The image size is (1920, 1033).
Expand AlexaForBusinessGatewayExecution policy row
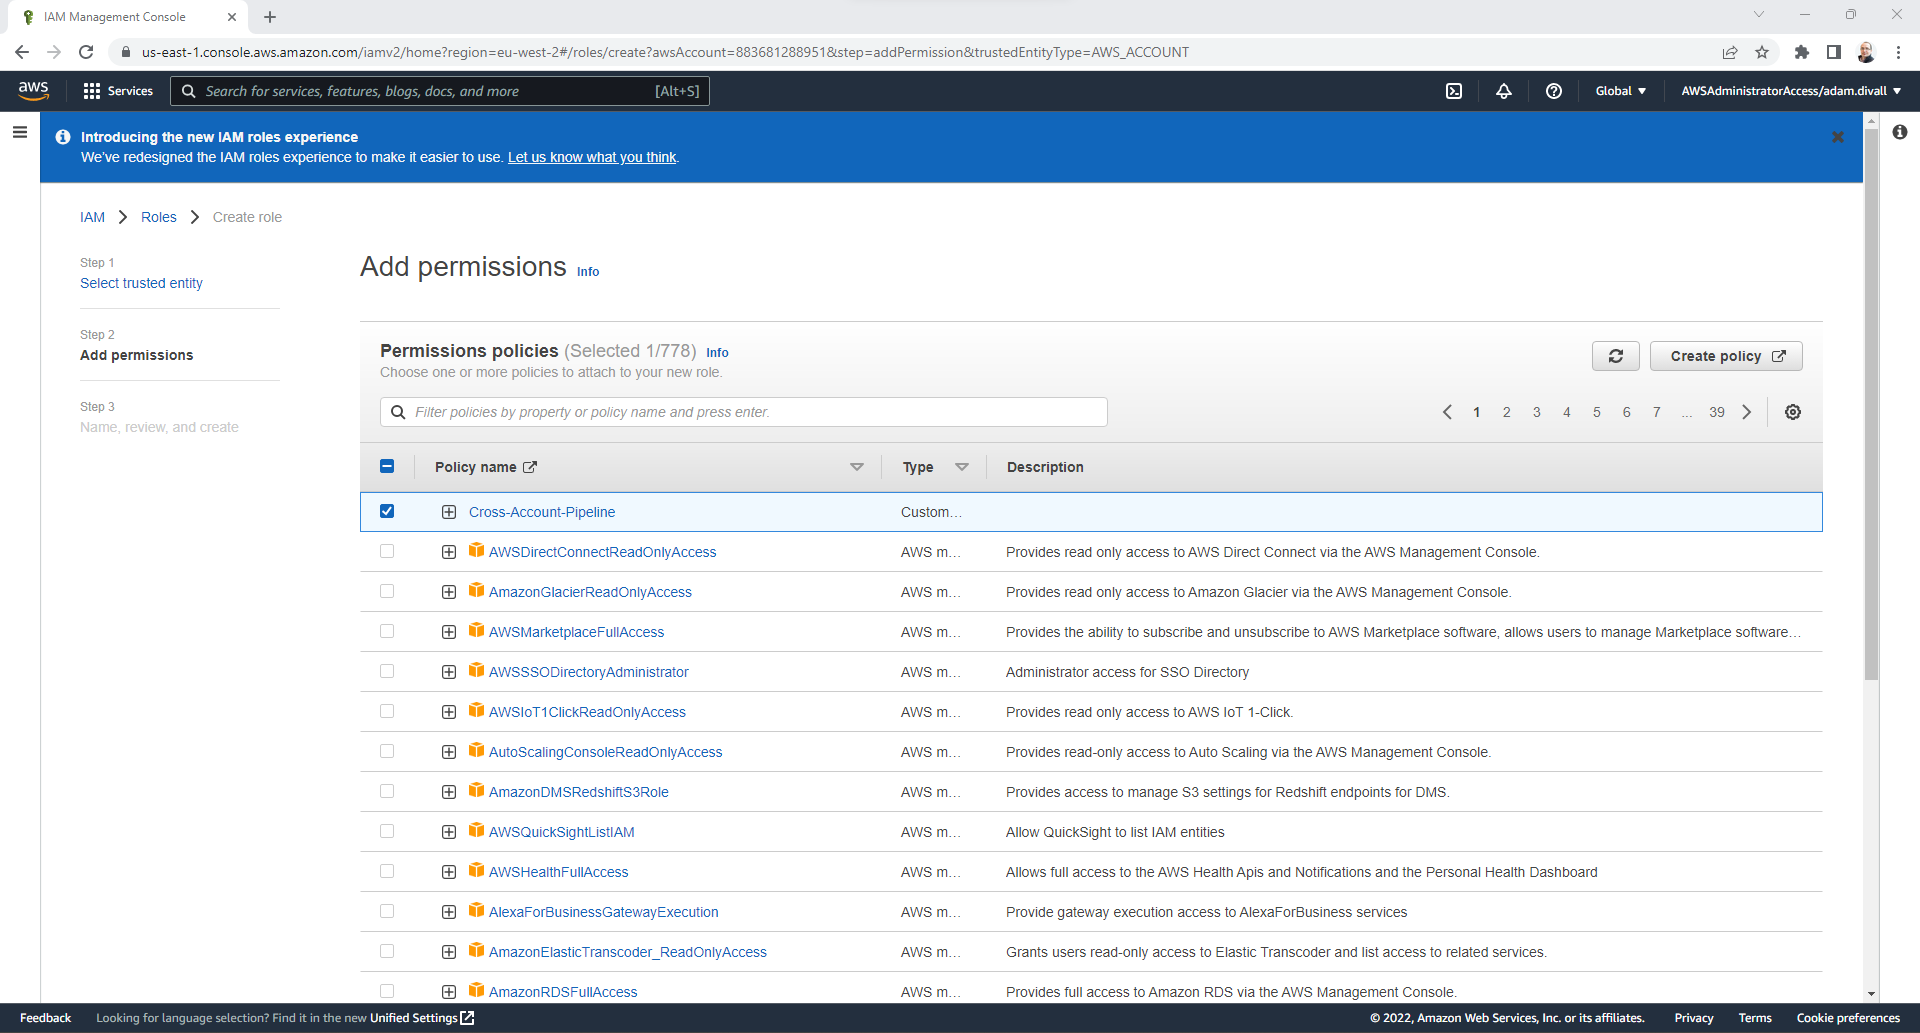point(449,912)
